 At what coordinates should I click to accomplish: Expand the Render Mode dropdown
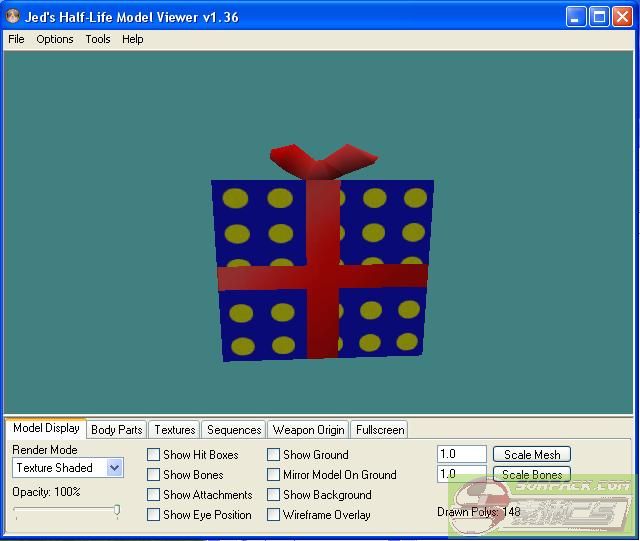pos(114,468)
